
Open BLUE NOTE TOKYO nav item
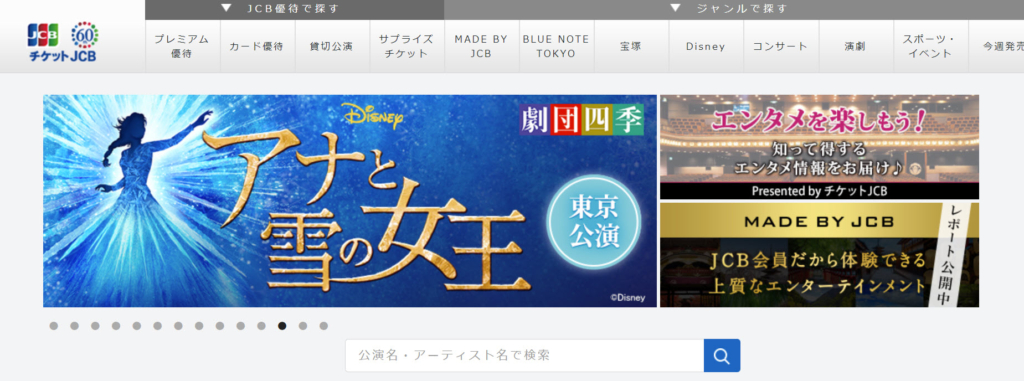point(556,46)
